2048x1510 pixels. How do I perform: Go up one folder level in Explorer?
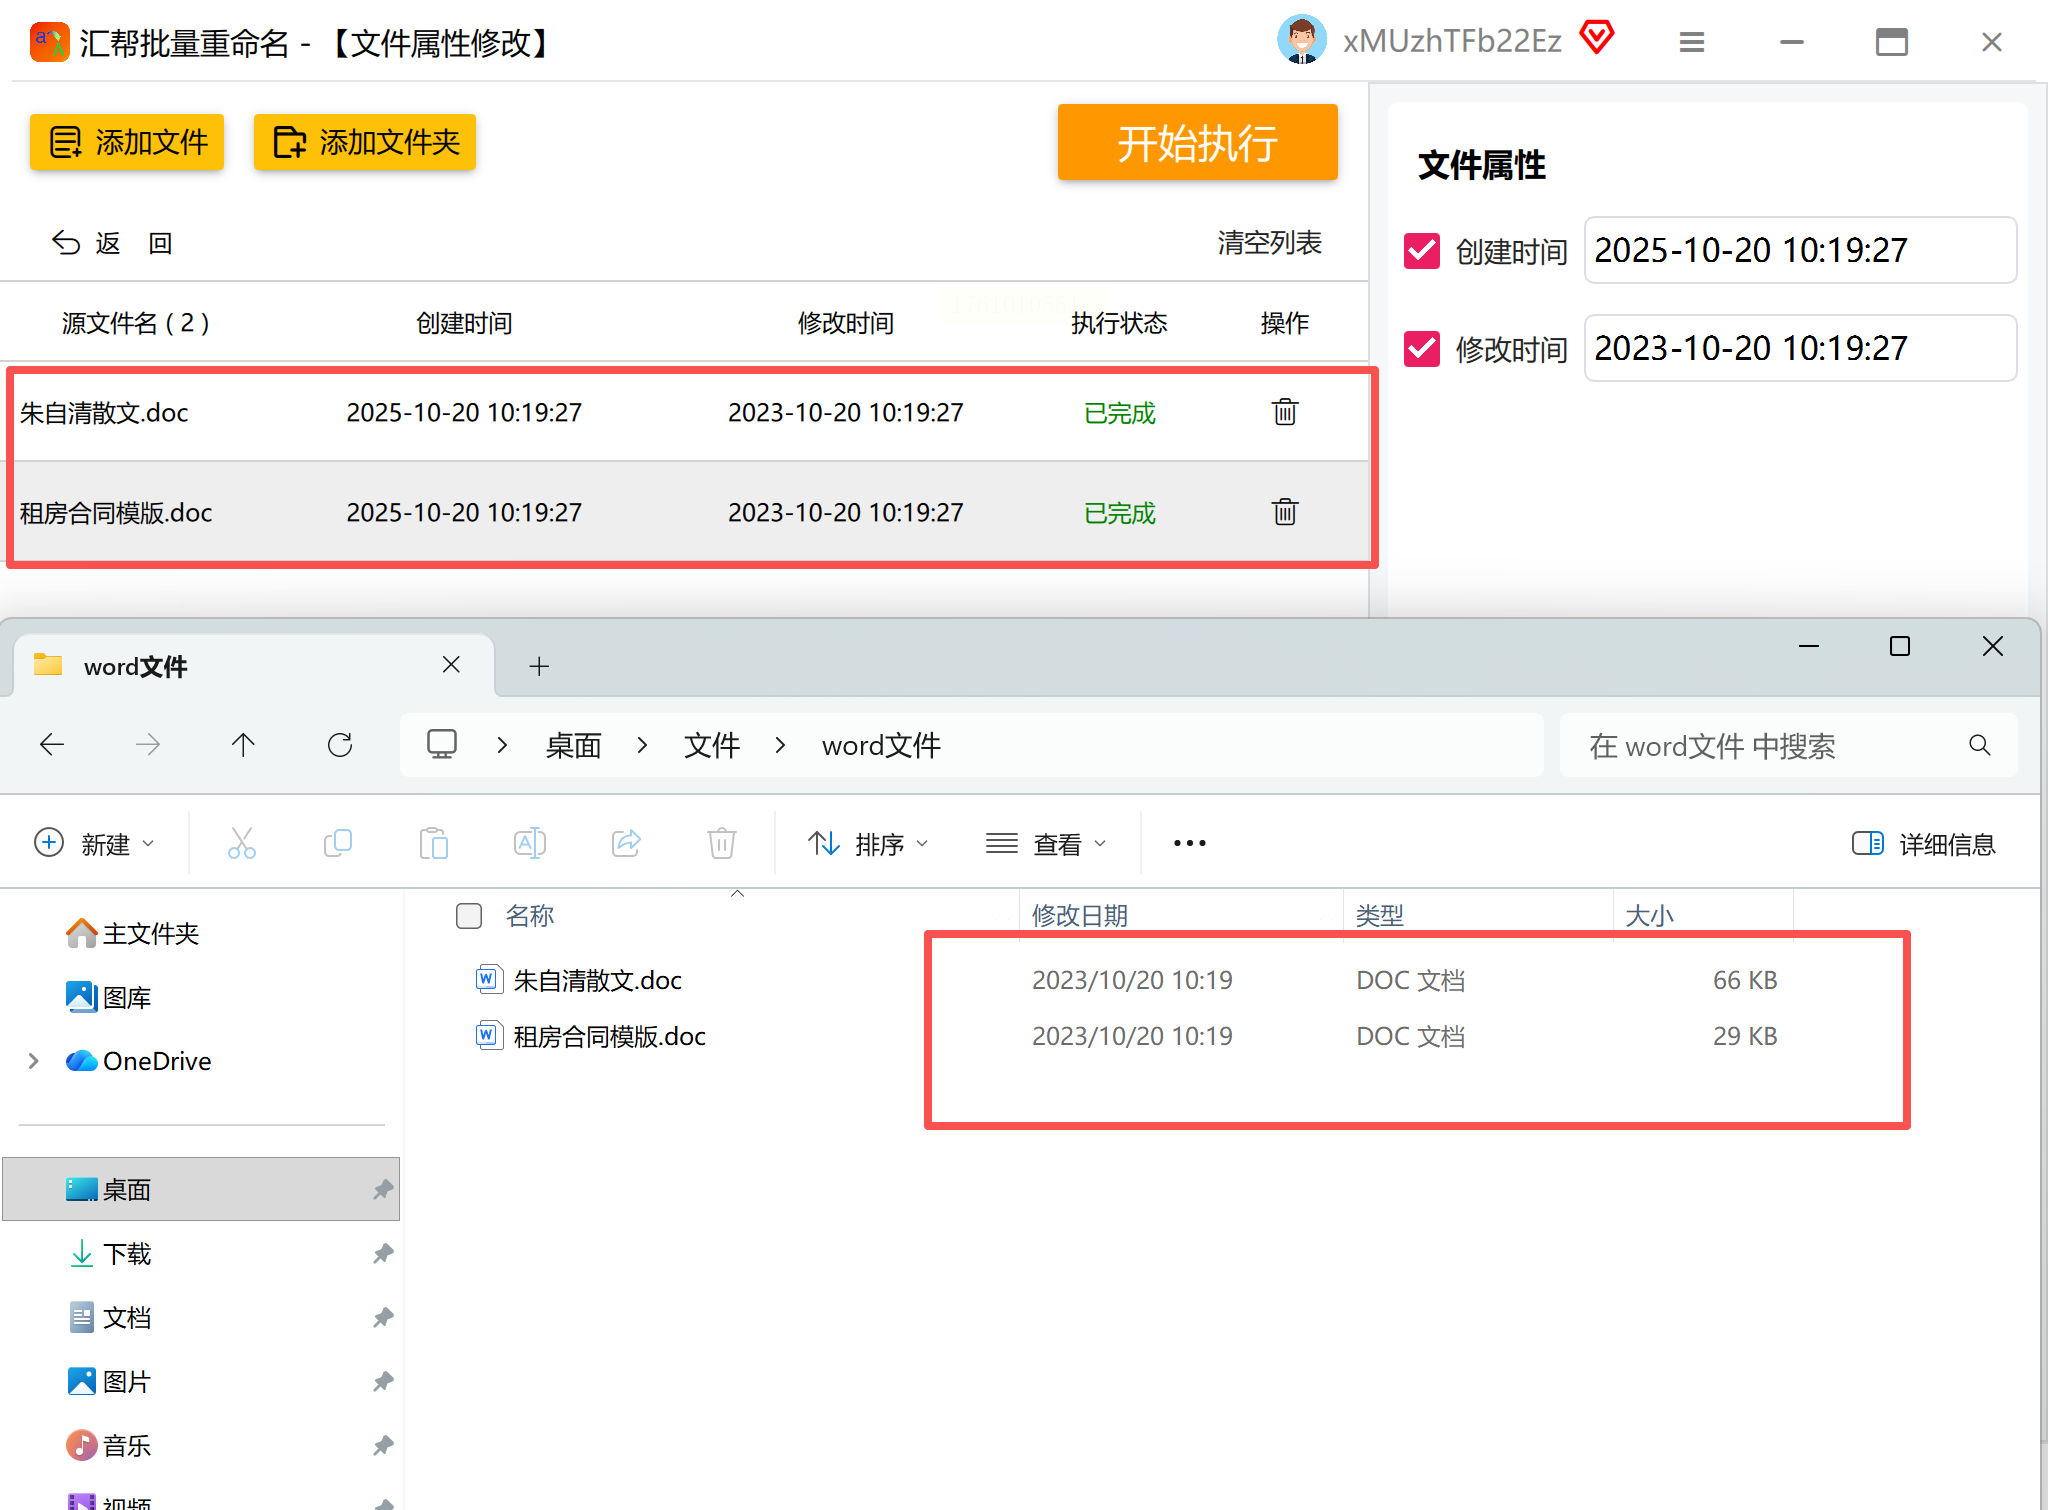pyautogui.click(x=243, y=745)
